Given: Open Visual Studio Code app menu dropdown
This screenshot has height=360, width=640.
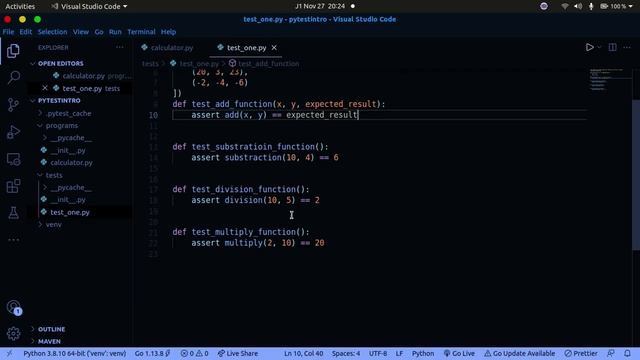Looking at the screenshot, I should [x=89, y=6].
